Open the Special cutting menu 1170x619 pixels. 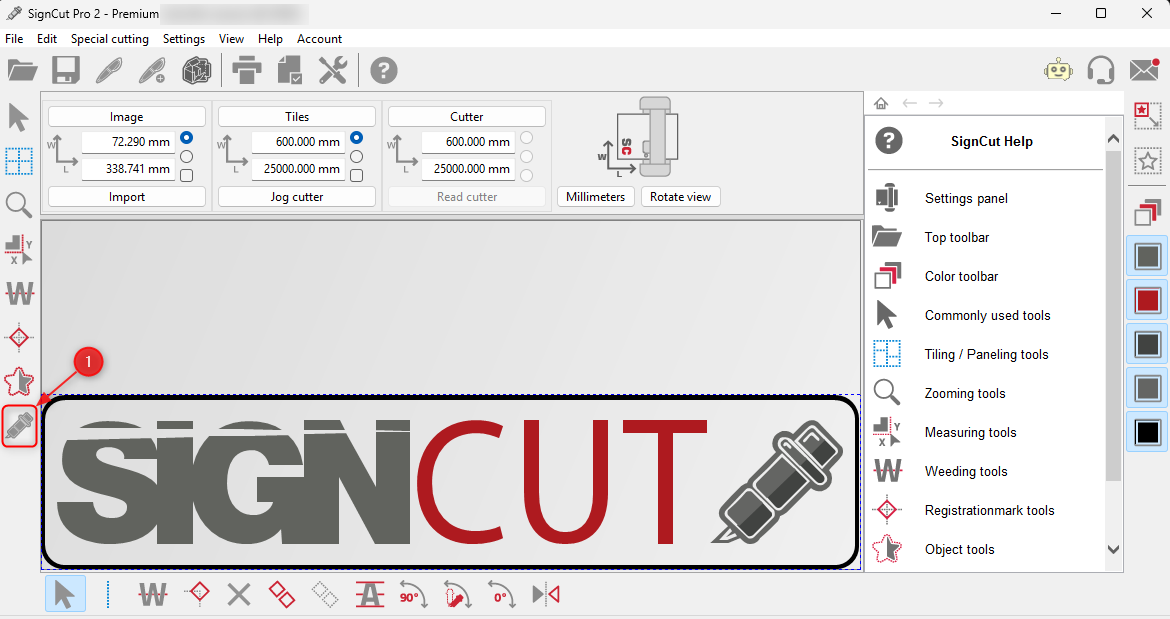coord(110,39)
